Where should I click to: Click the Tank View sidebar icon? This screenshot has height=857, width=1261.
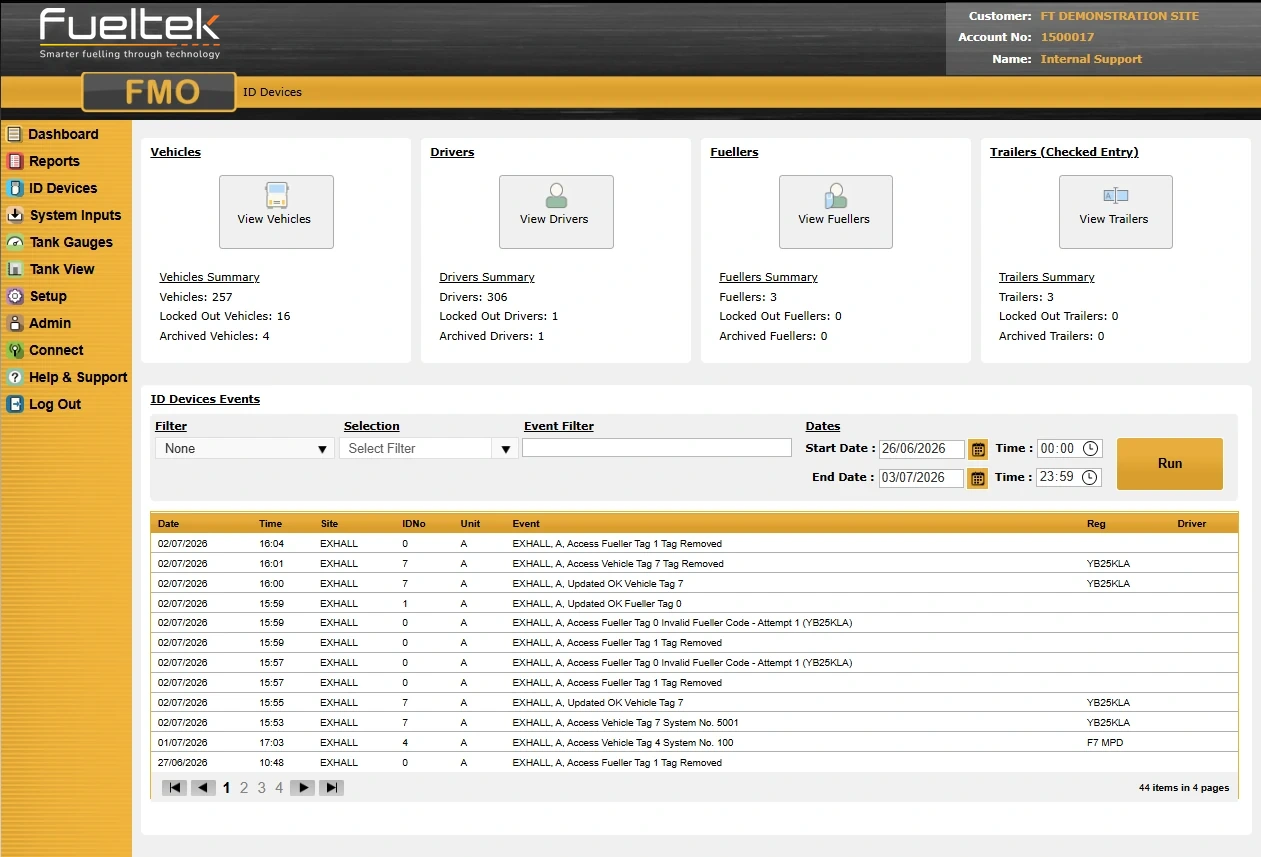14,269
